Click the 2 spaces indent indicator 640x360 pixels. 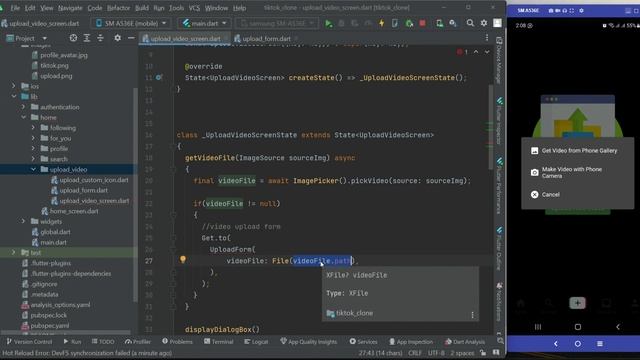point(462,353)
